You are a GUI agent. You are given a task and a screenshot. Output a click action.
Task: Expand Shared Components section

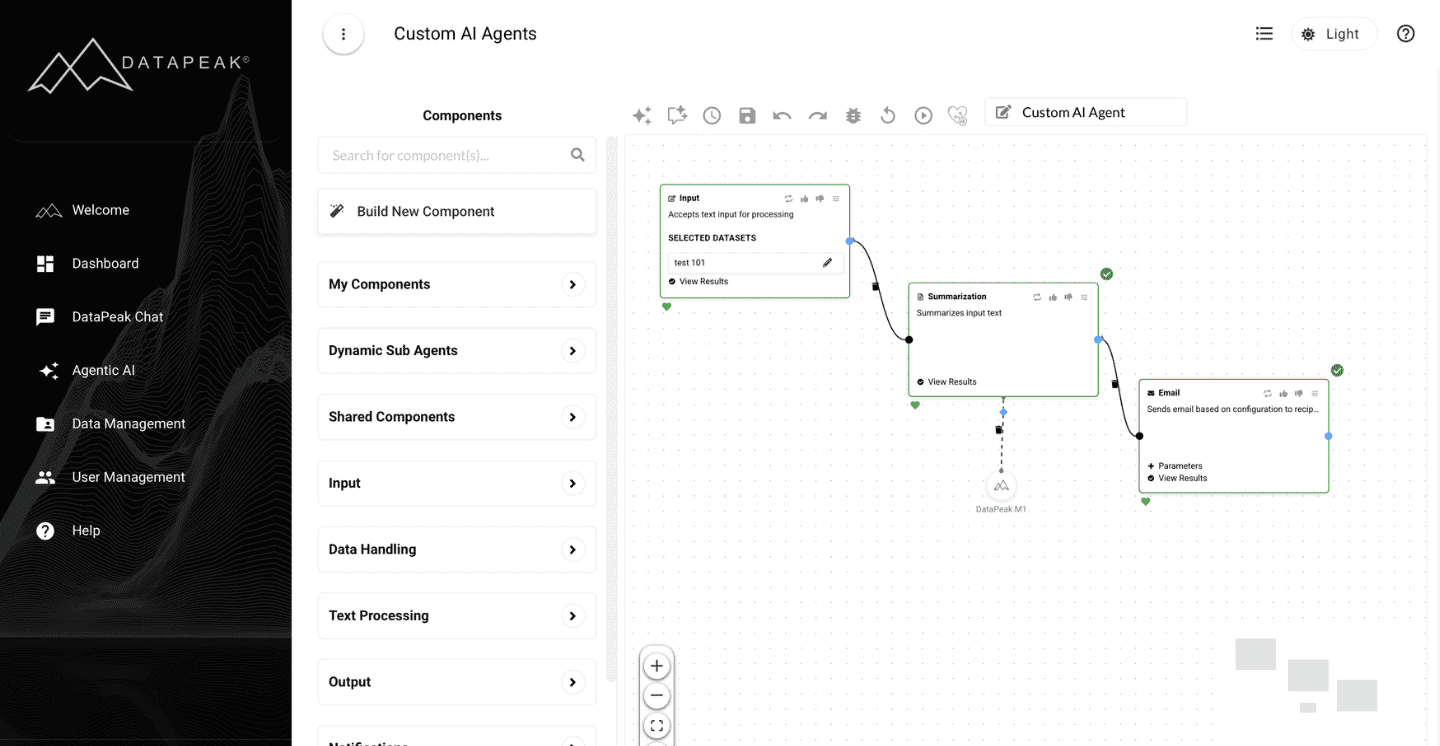[x=457, y=417]
